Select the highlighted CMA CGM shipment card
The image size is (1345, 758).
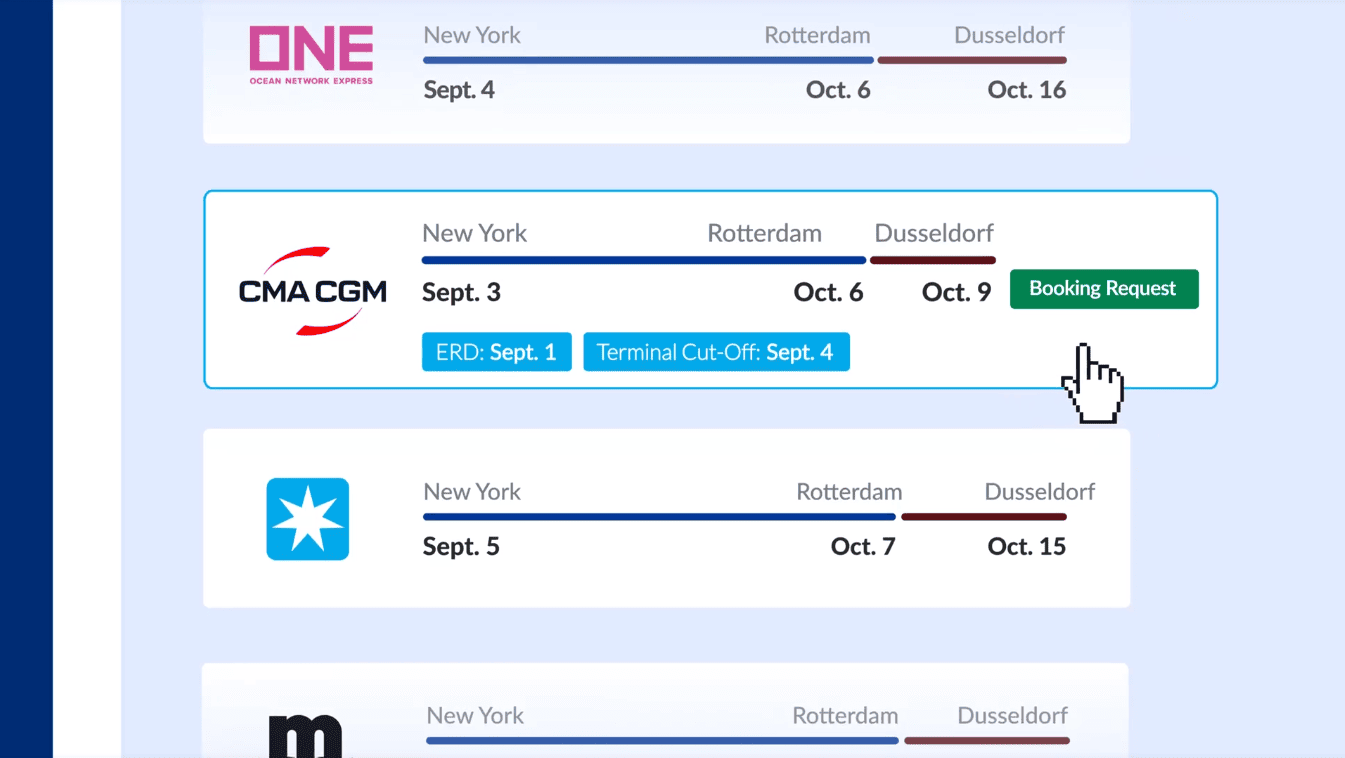tap(710, 289)
